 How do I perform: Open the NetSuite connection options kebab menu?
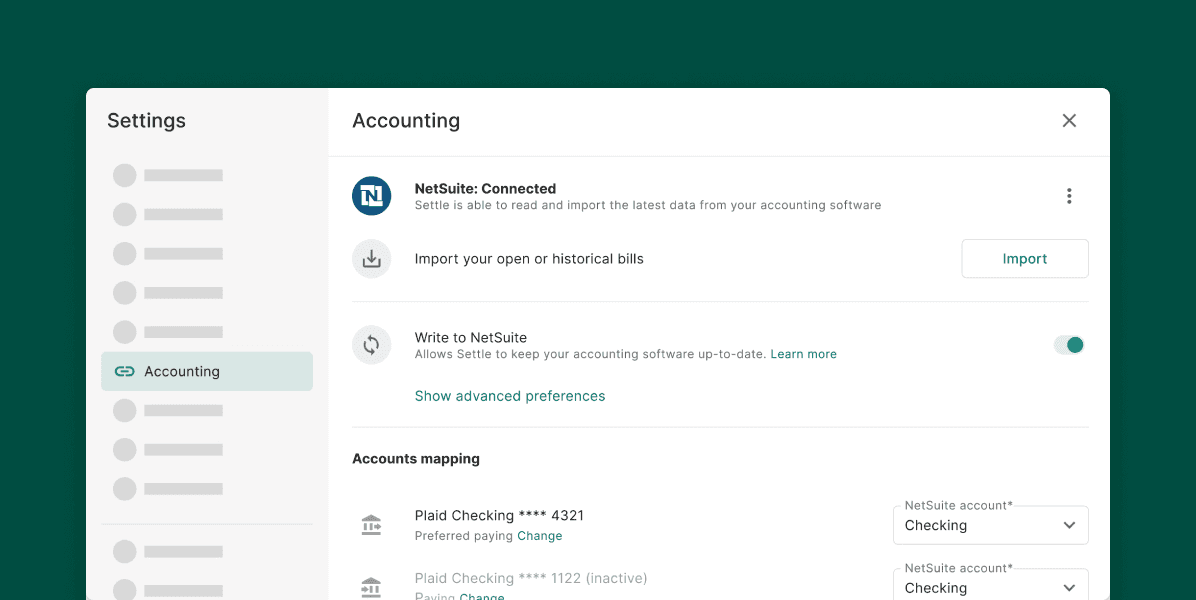(x=1069, y=196)
